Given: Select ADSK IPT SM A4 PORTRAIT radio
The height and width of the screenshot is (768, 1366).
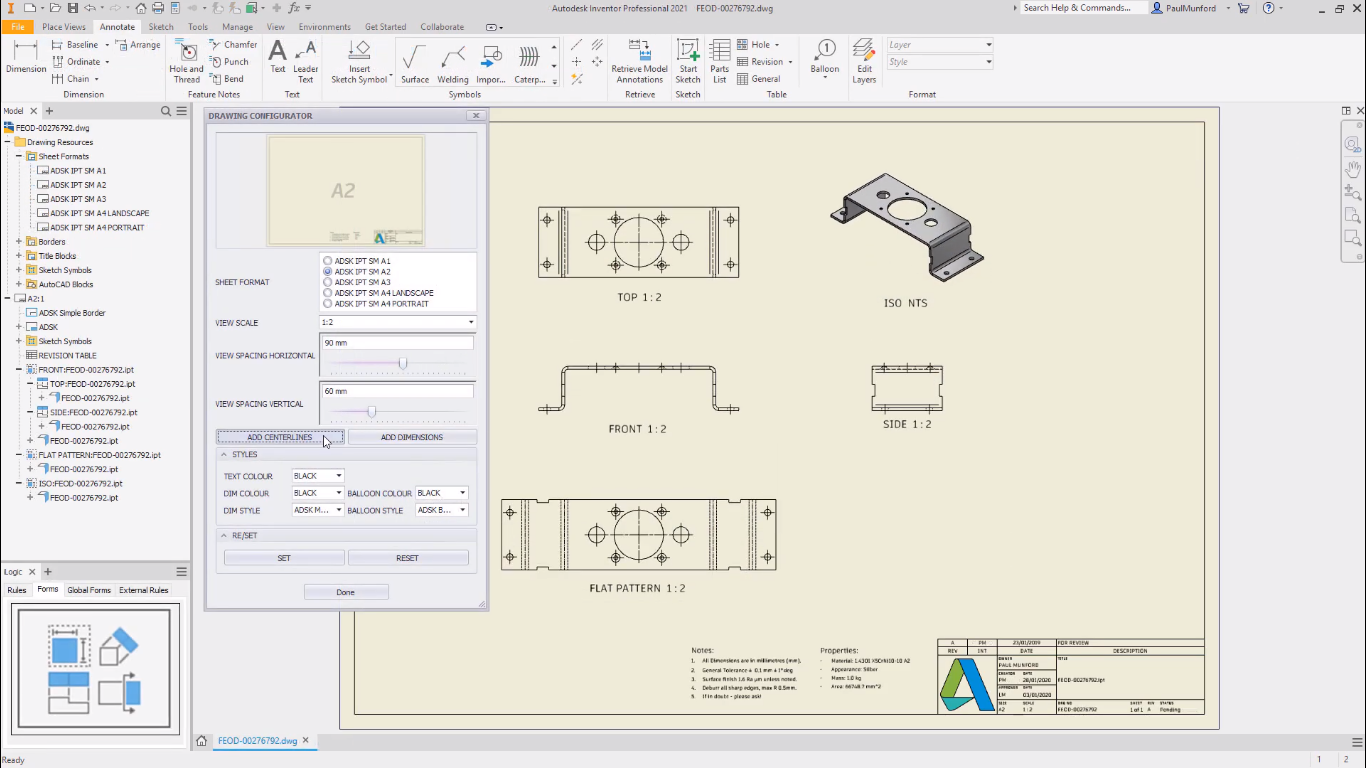Looking at the screenshot, I should [x=327, y=304].
